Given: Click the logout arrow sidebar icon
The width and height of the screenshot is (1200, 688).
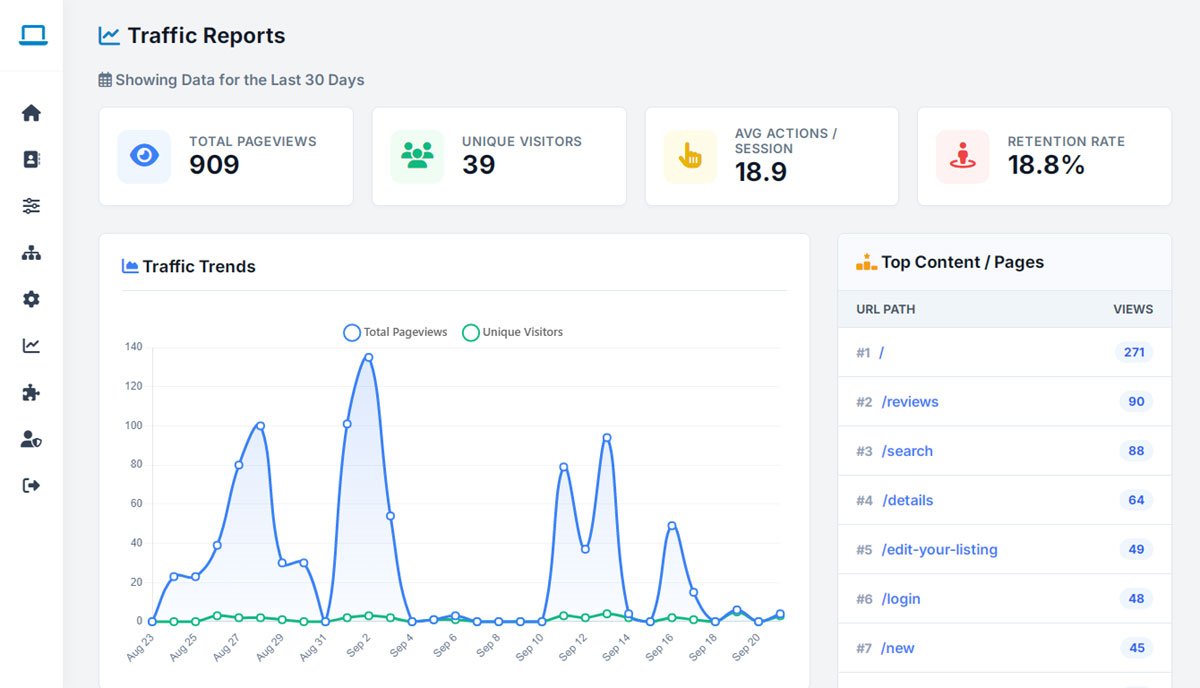Looking at the screenshot, I should [31, 485].
